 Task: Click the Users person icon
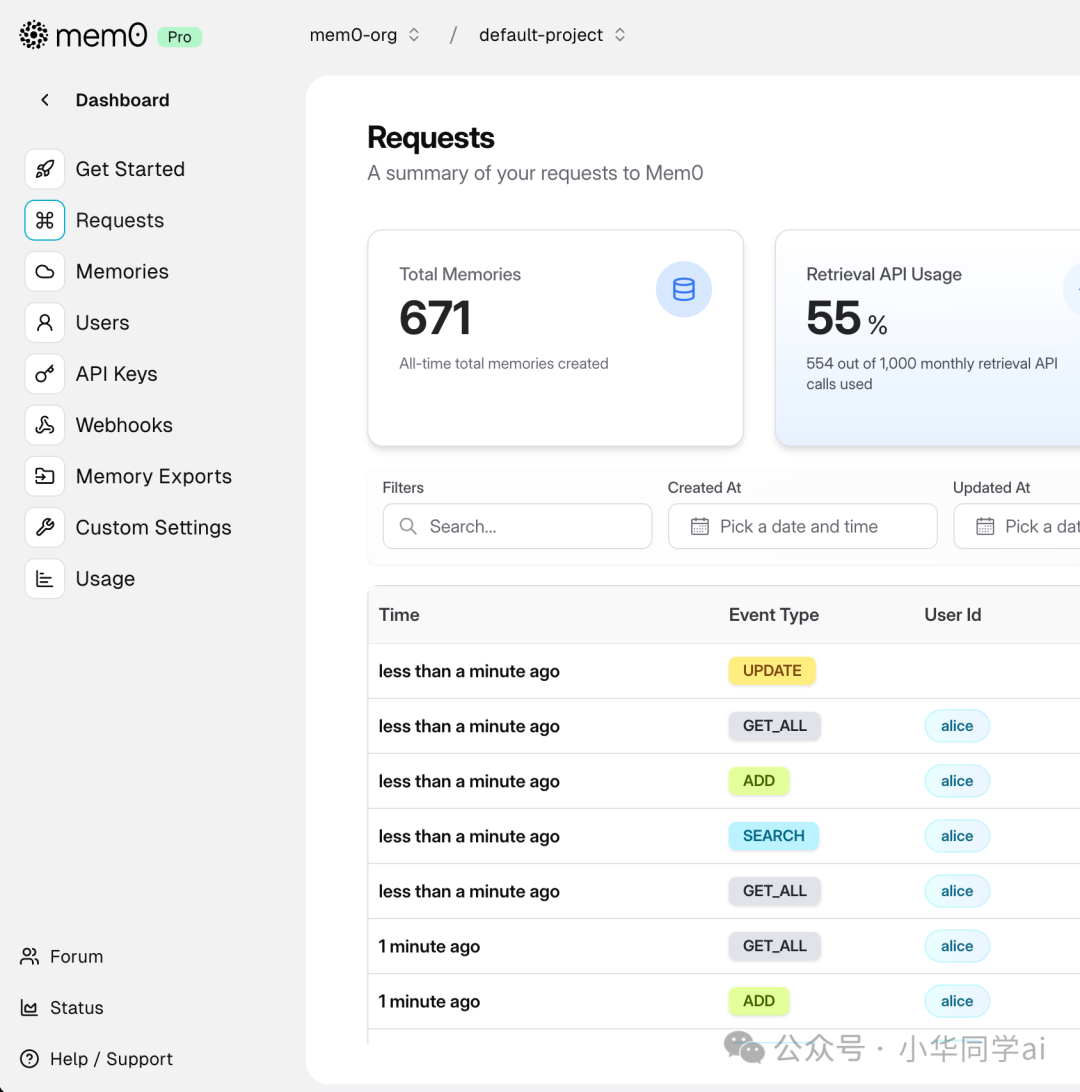45,322
